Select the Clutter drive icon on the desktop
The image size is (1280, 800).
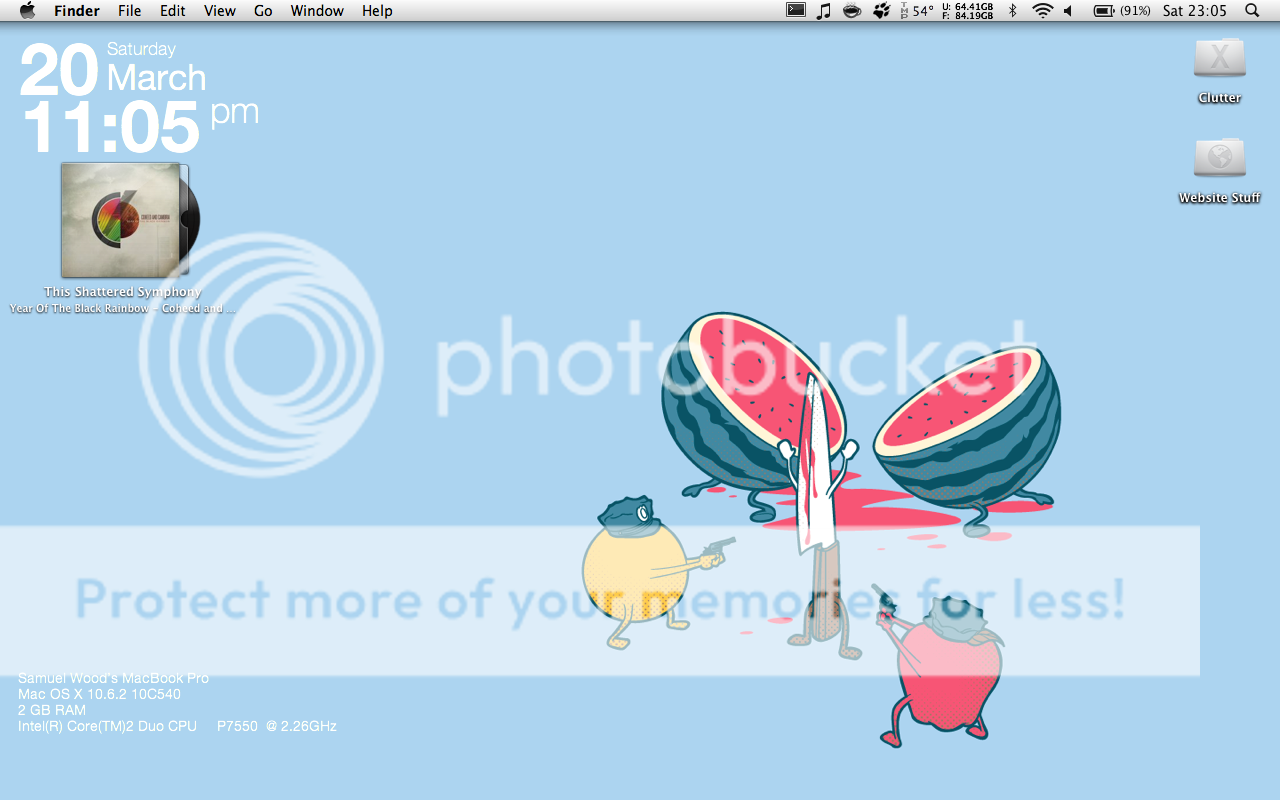click(x=1220, y=58)
